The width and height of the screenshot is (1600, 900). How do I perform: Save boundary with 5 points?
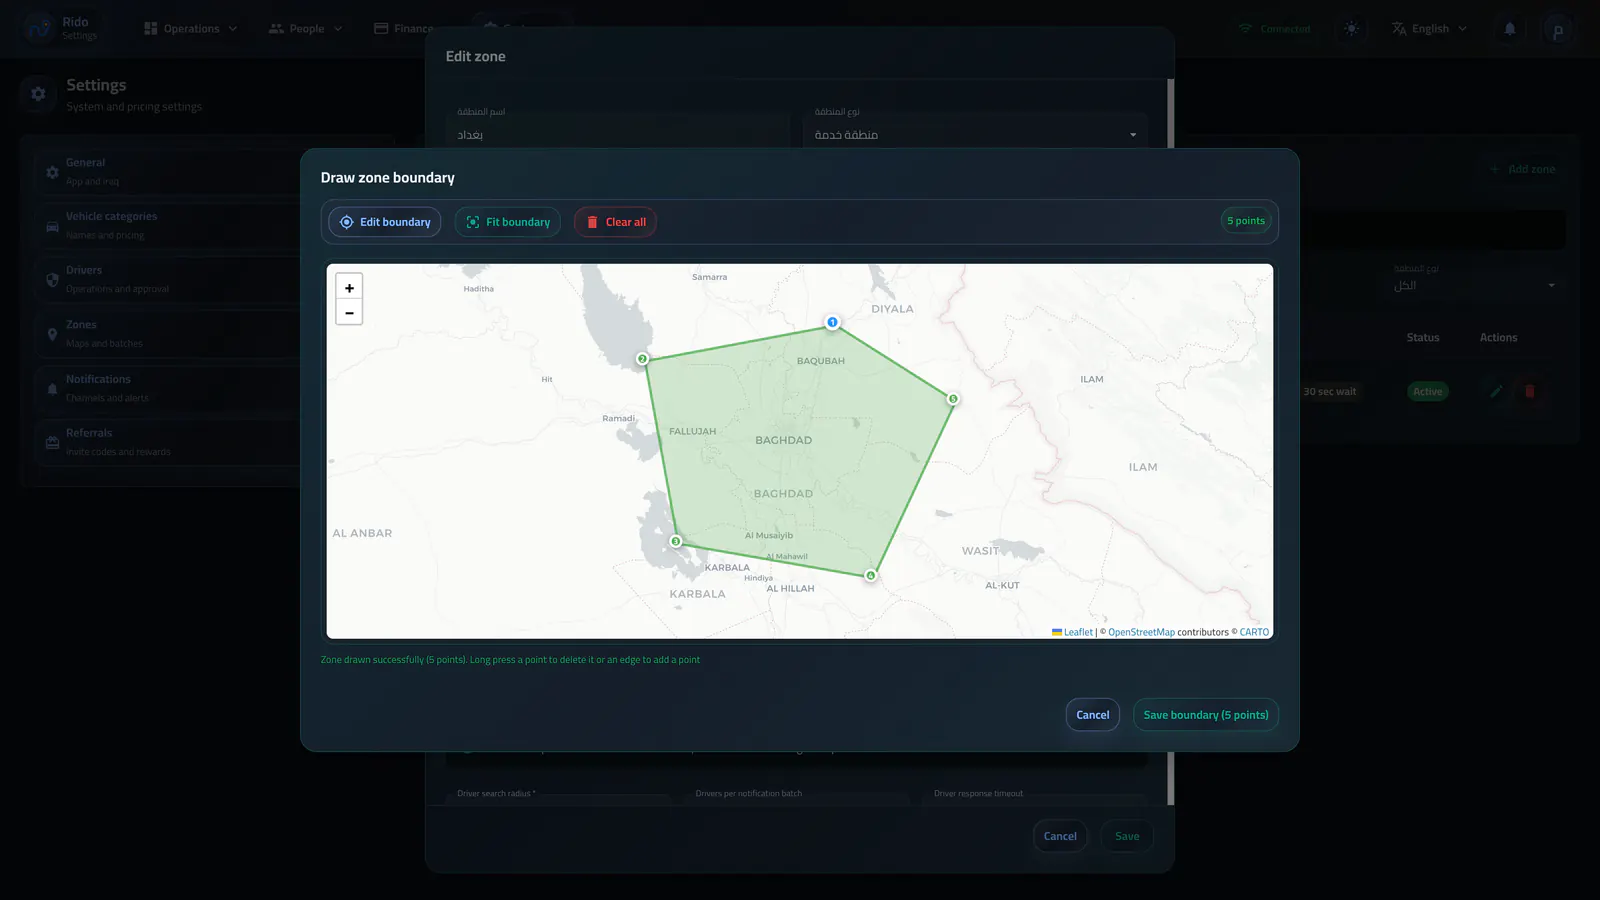1206,715
